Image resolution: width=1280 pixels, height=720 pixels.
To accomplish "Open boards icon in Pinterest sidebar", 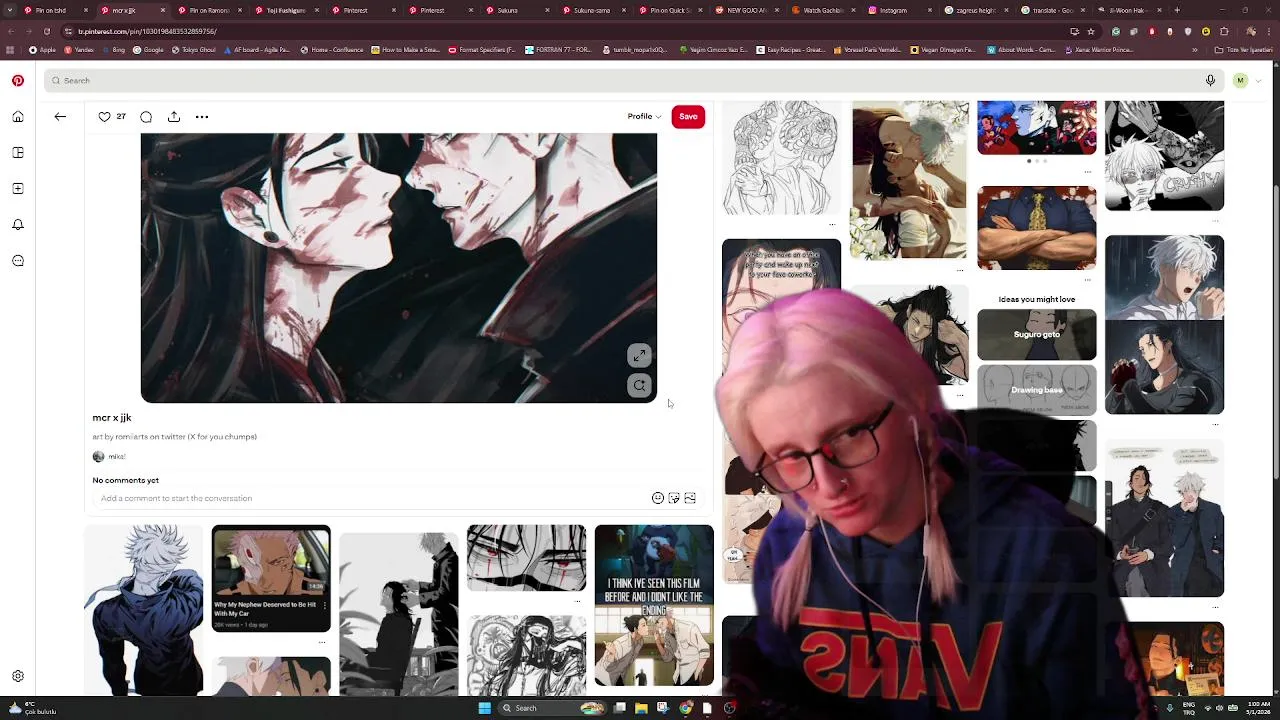I will point(18,153).
